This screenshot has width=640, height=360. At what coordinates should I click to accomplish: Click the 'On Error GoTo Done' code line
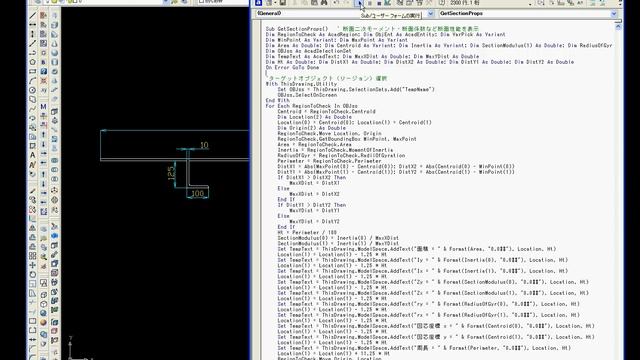(x=292, y=67)
